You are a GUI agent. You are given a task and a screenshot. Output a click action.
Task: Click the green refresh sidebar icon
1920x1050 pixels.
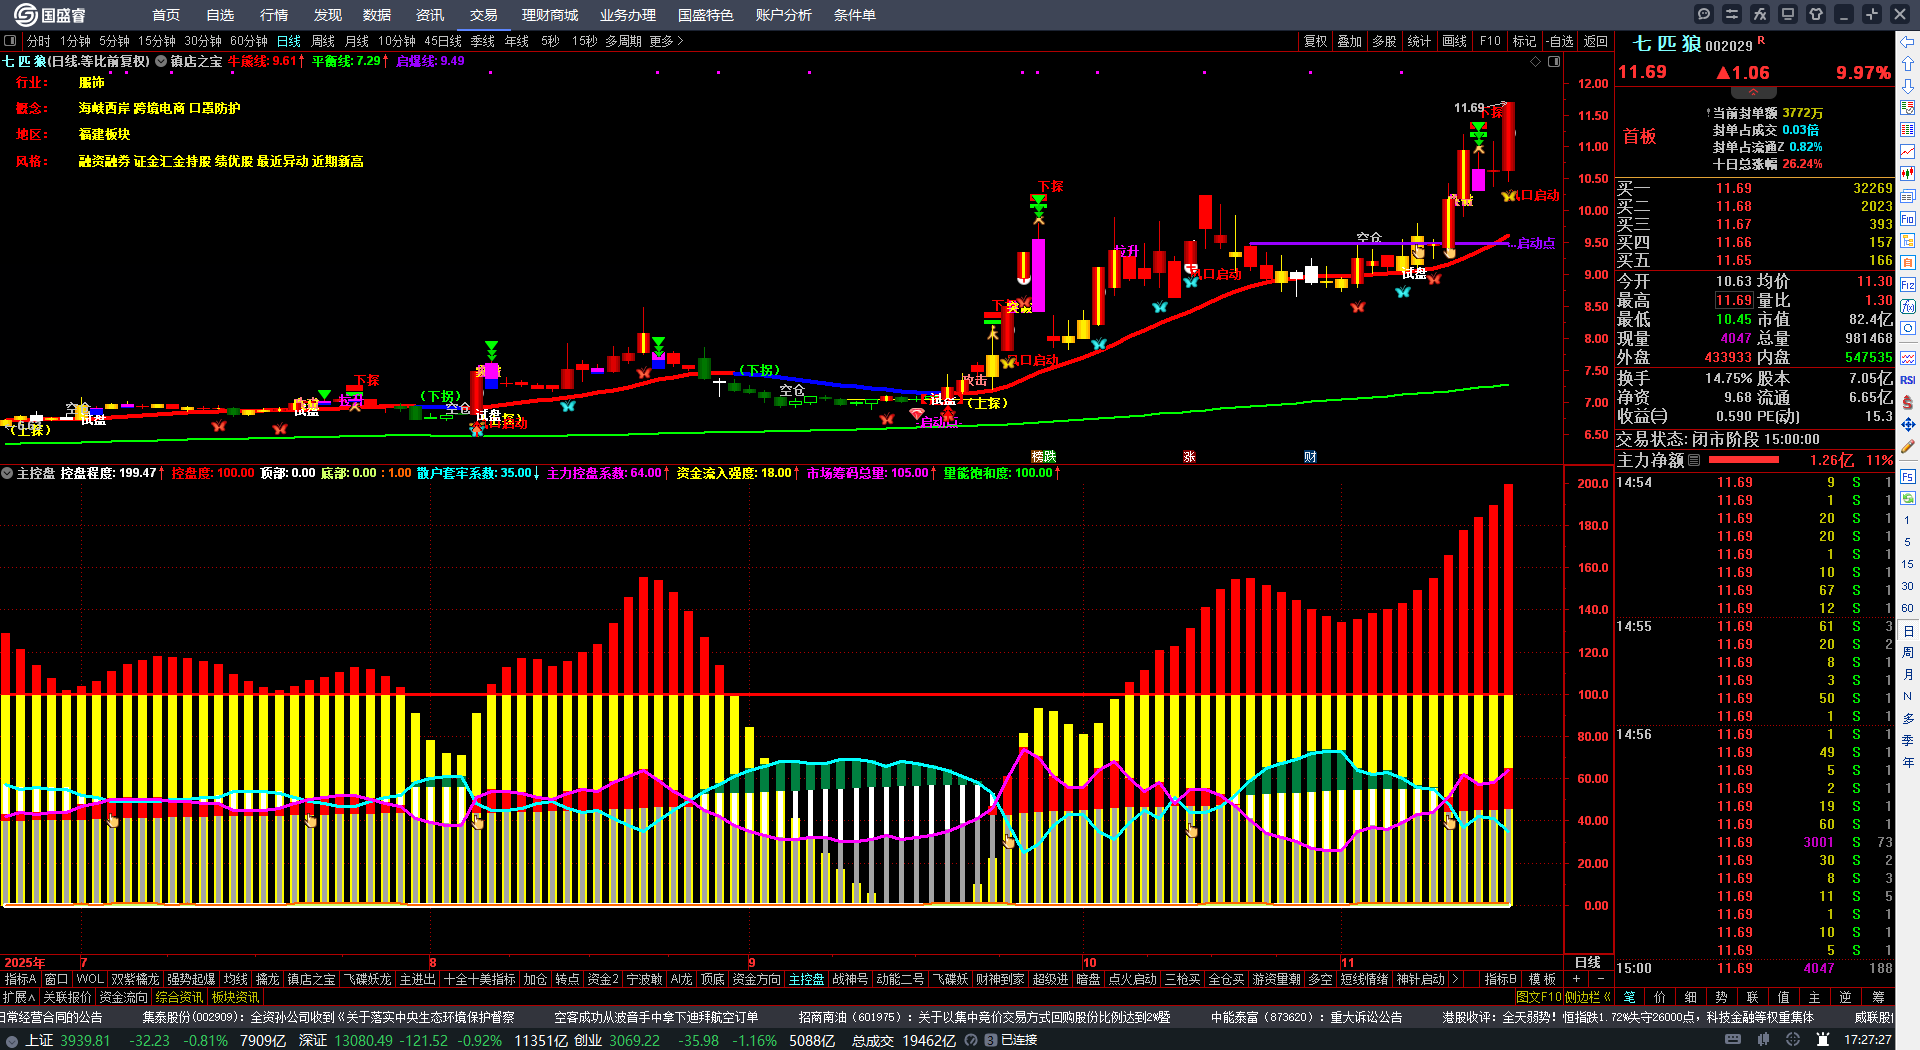coord(1908,498)
